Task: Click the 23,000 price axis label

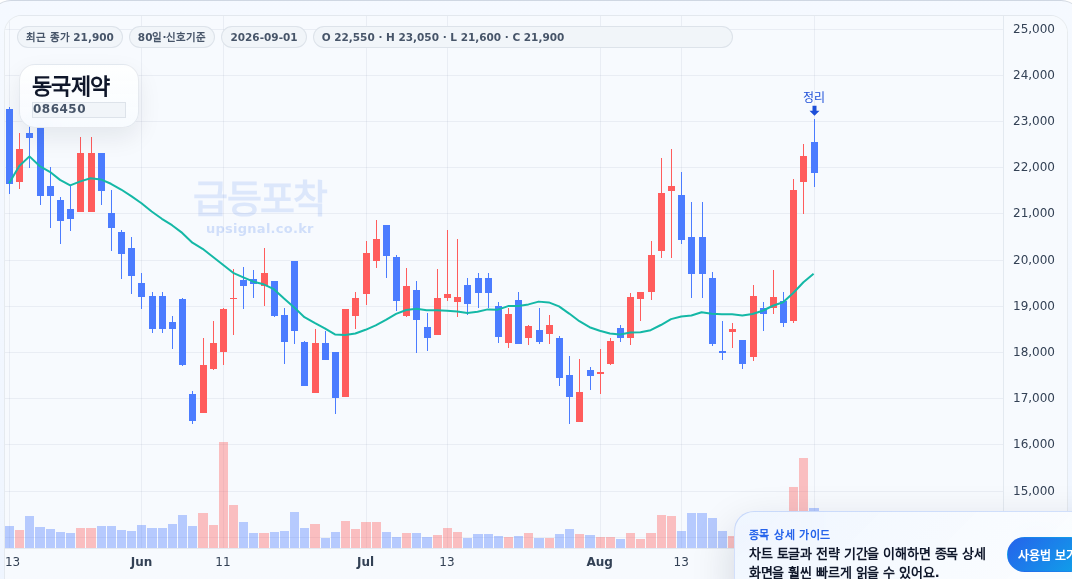Action: pos(1034,121)
